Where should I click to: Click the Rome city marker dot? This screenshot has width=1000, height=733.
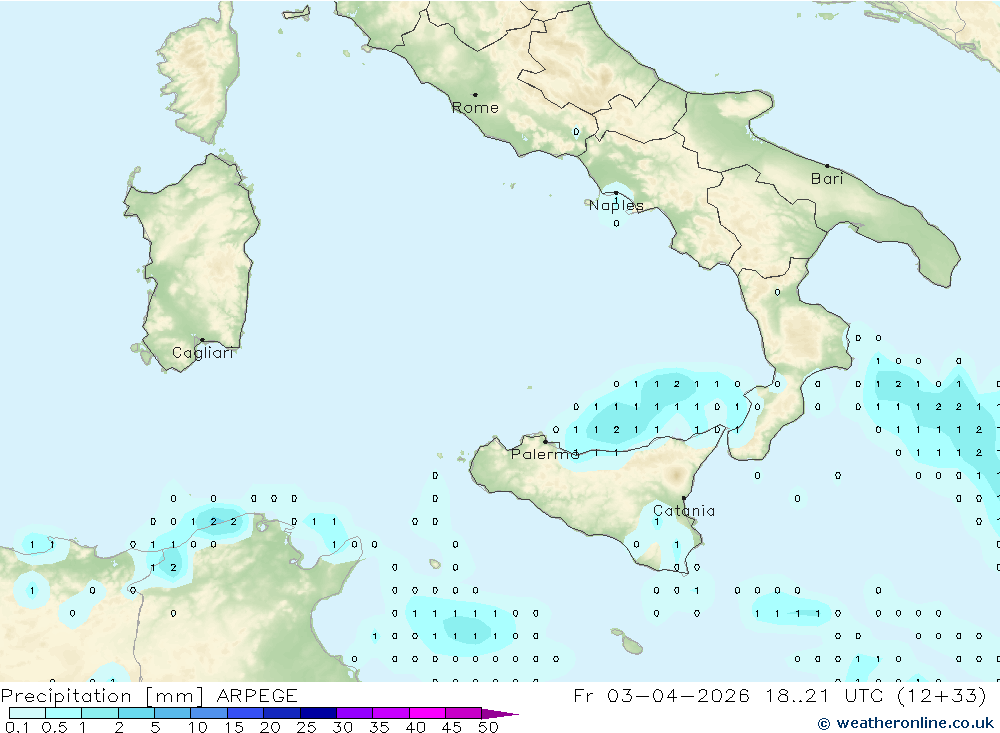(475, 95)
